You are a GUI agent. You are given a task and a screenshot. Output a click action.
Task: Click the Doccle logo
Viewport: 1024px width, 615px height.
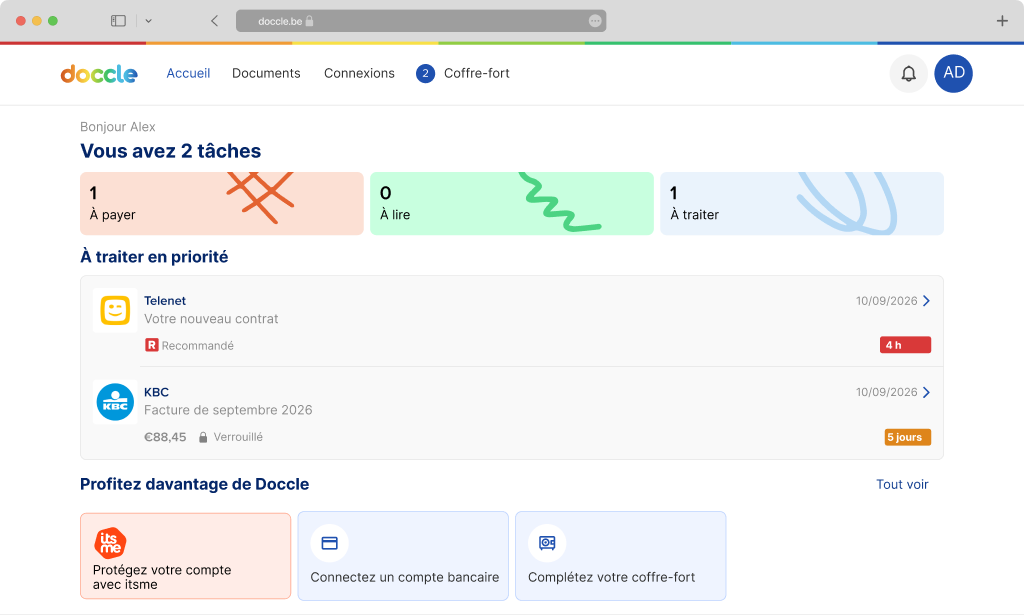99,74
